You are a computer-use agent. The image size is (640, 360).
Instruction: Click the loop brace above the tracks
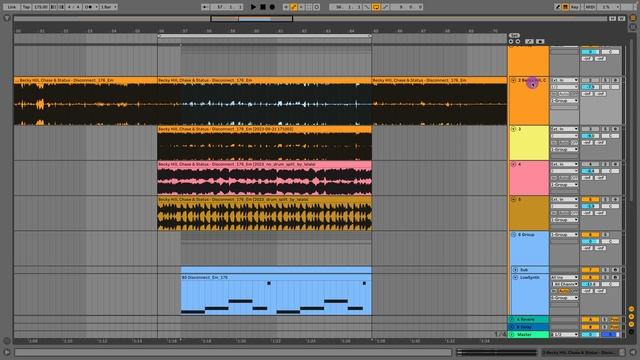pyautogui.click(x=264, y=36)
